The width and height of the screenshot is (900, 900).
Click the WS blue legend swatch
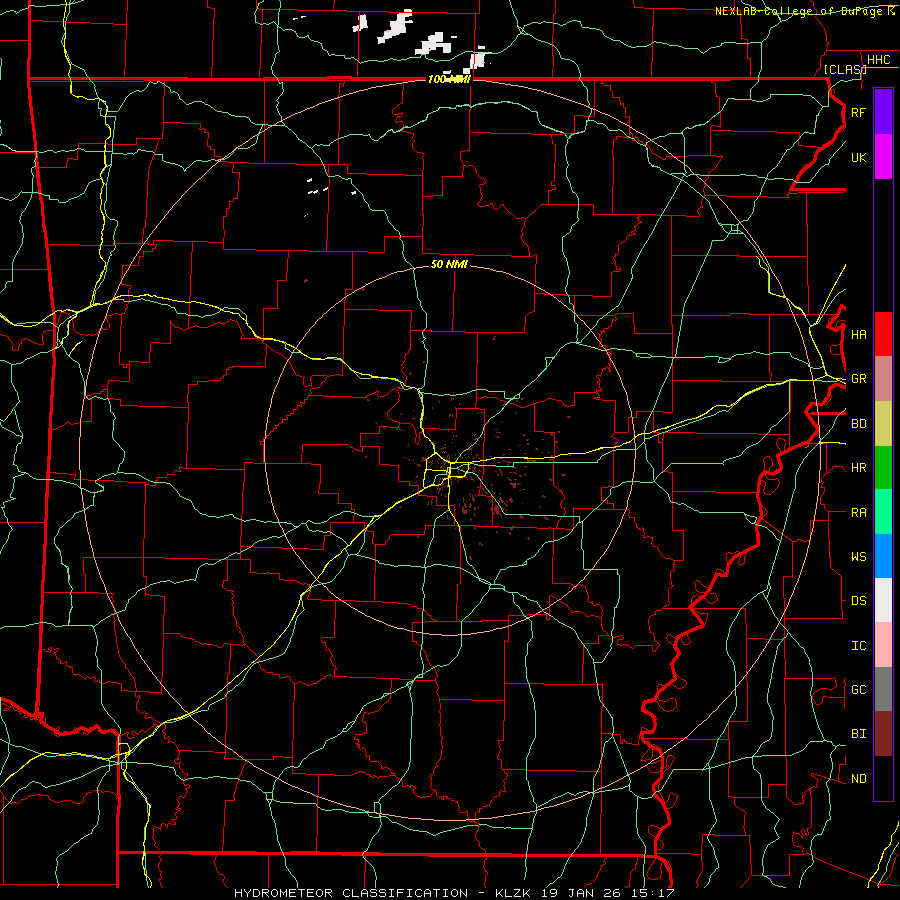[x=883, y=556]
